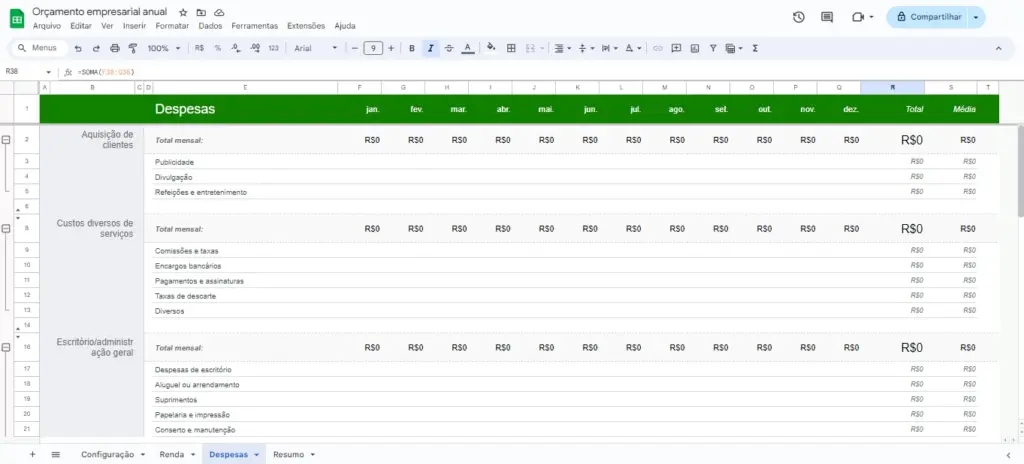Decrease font size with minus
Viewport: 1024px width, 464px height.
coord(355,48)
